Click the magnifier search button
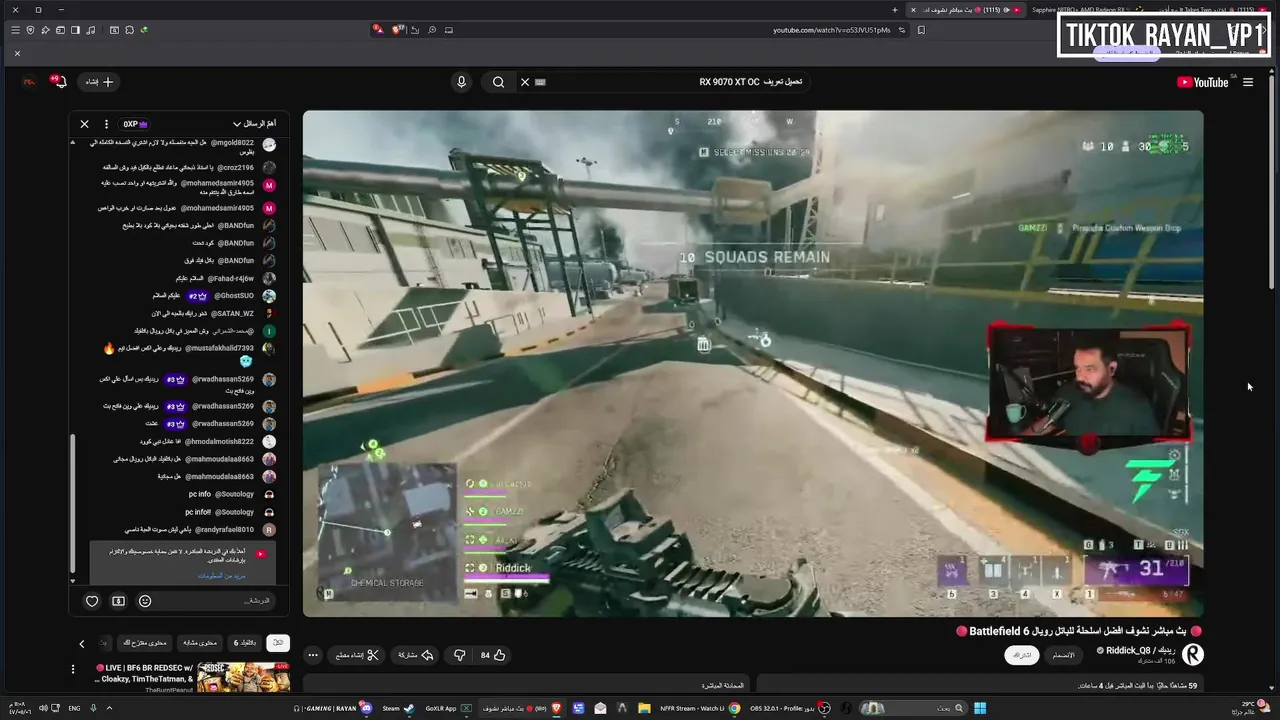 click(x=498, y=82)
